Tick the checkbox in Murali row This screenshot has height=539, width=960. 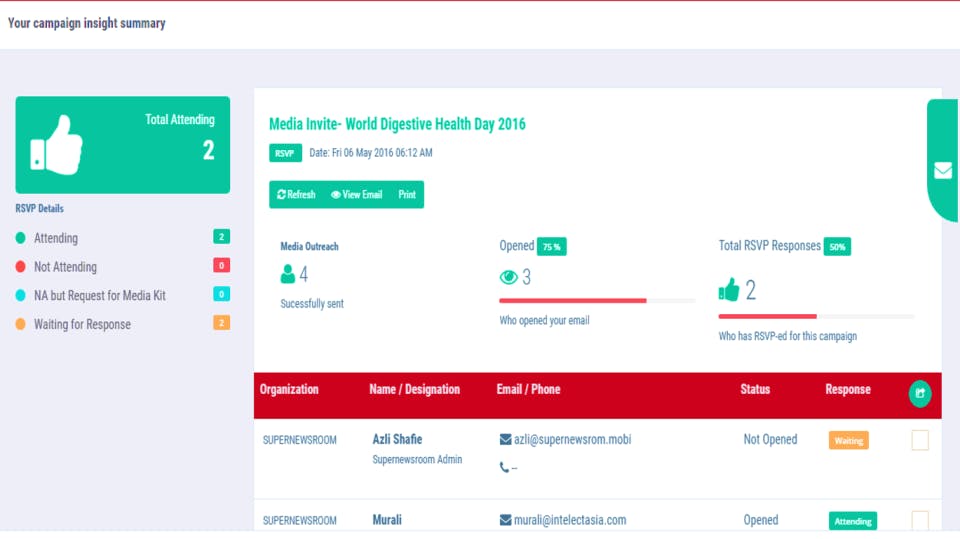920,521
